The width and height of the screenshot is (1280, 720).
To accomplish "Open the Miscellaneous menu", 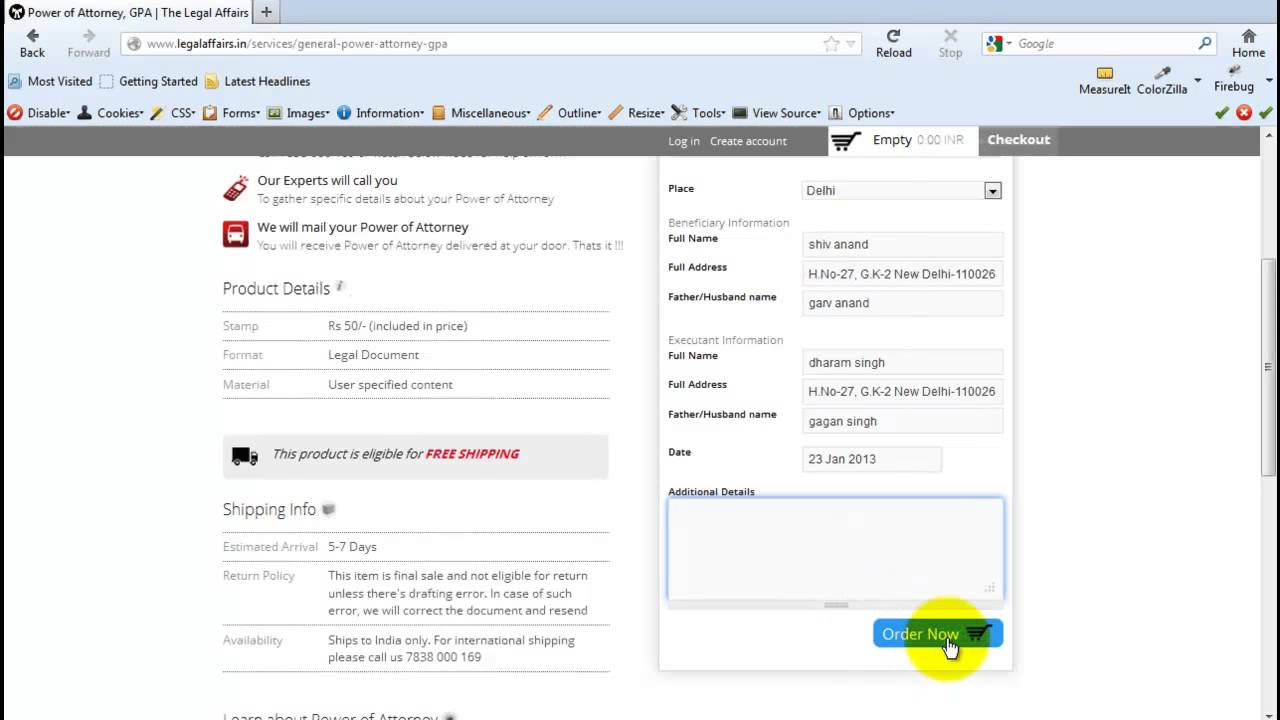I will coord(482,113).
